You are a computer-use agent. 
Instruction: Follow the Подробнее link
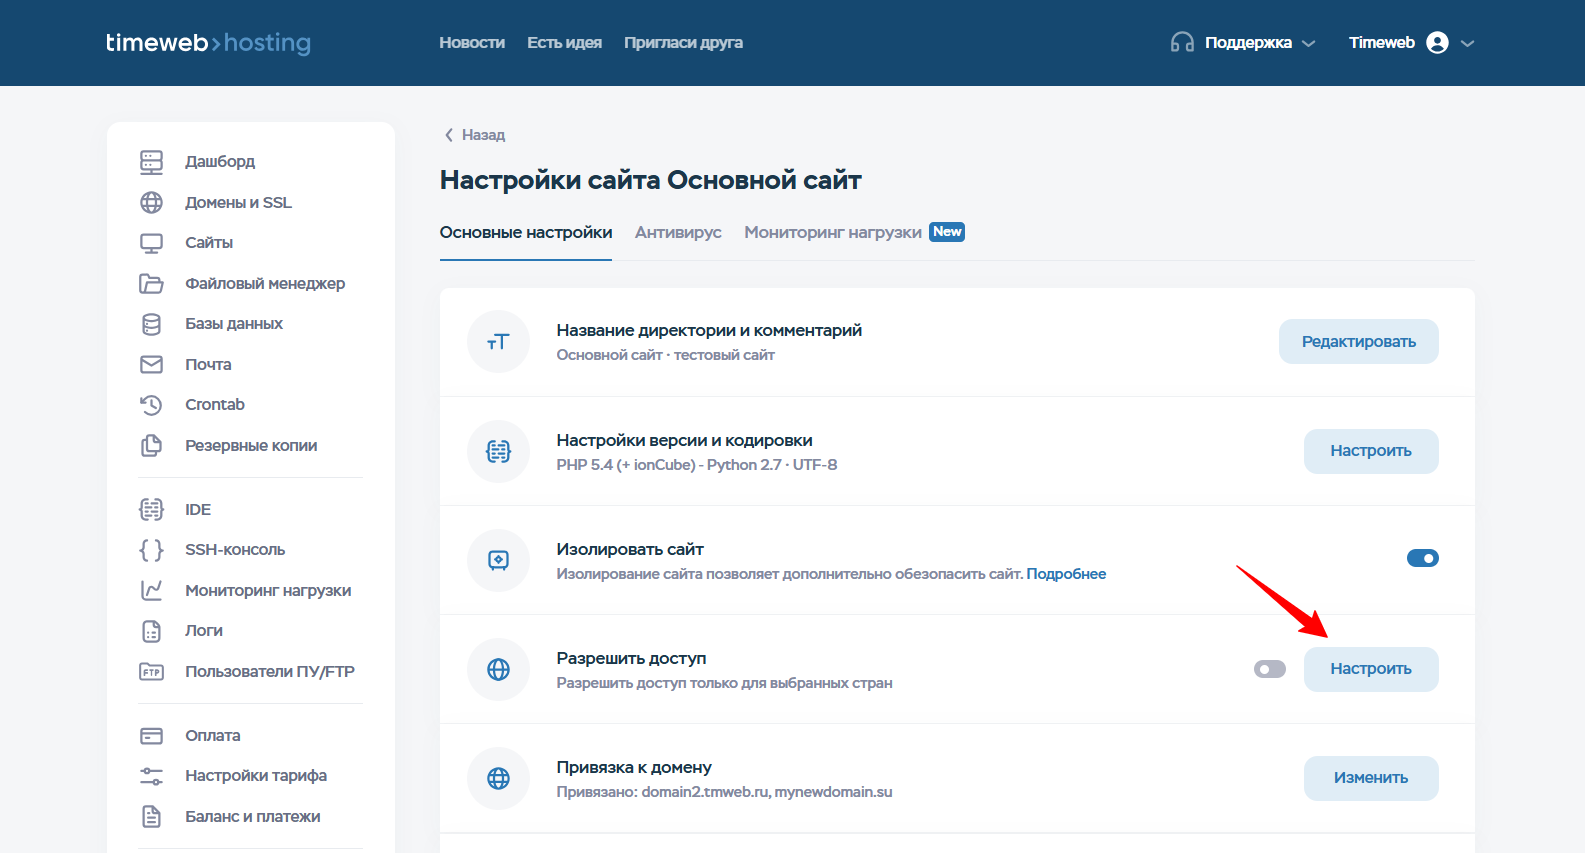point(1066,574)
